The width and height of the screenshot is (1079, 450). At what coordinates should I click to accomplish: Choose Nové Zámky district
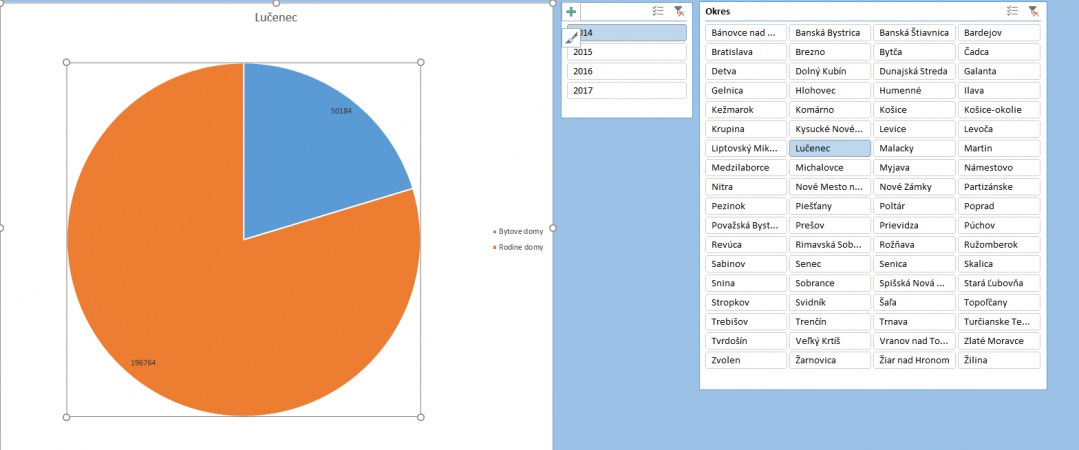pyautogui.click(x=914, y=186)
